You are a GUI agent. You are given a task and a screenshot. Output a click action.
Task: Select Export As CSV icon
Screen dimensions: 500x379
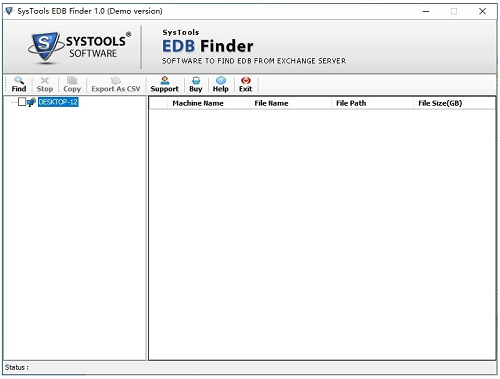click(x=116, y=80)
